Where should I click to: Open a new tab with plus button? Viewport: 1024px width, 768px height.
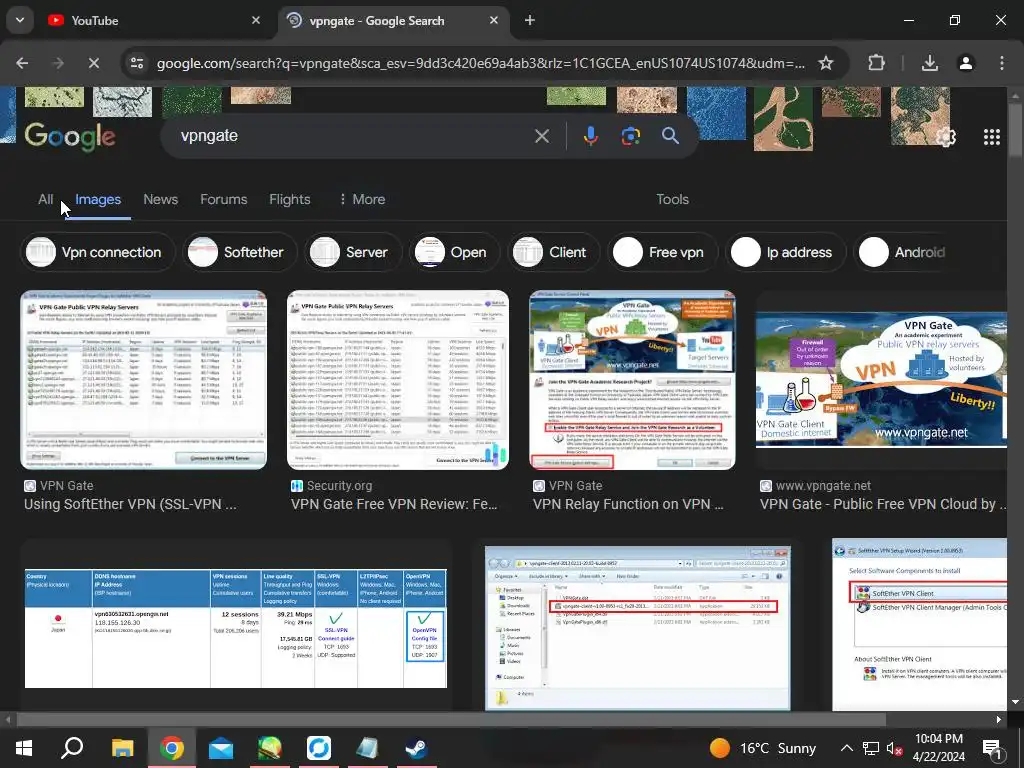click(530, 20)
